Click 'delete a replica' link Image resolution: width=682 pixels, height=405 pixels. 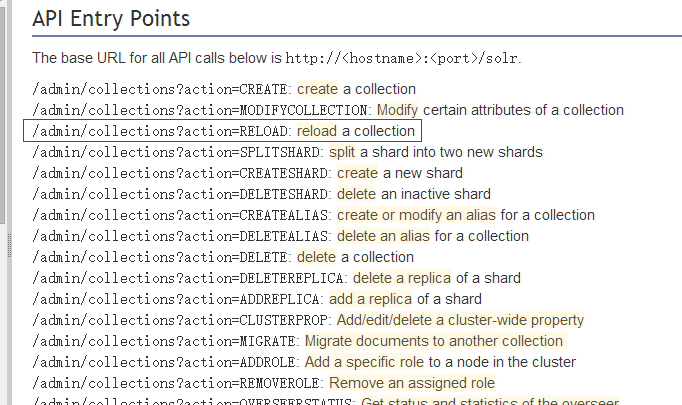(402, 278)
